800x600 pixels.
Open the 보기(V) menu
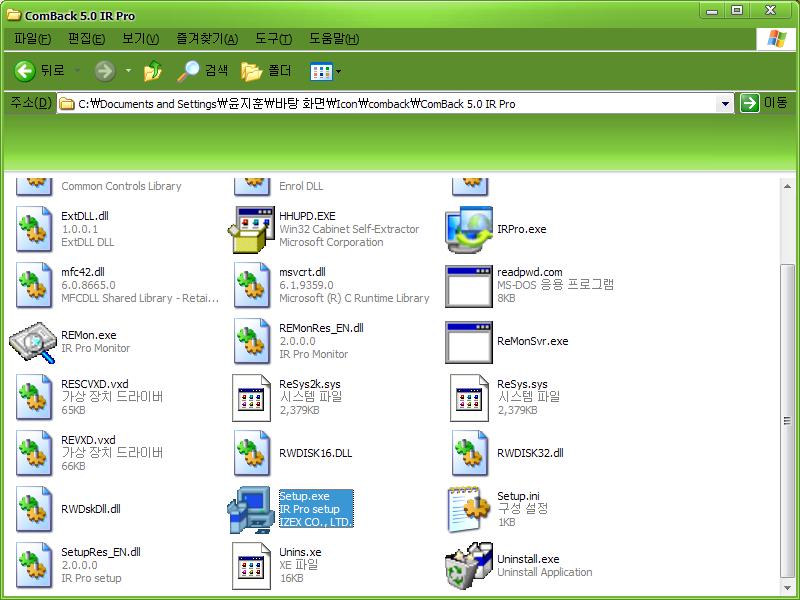pyautogui.click(x=140, y=39)
